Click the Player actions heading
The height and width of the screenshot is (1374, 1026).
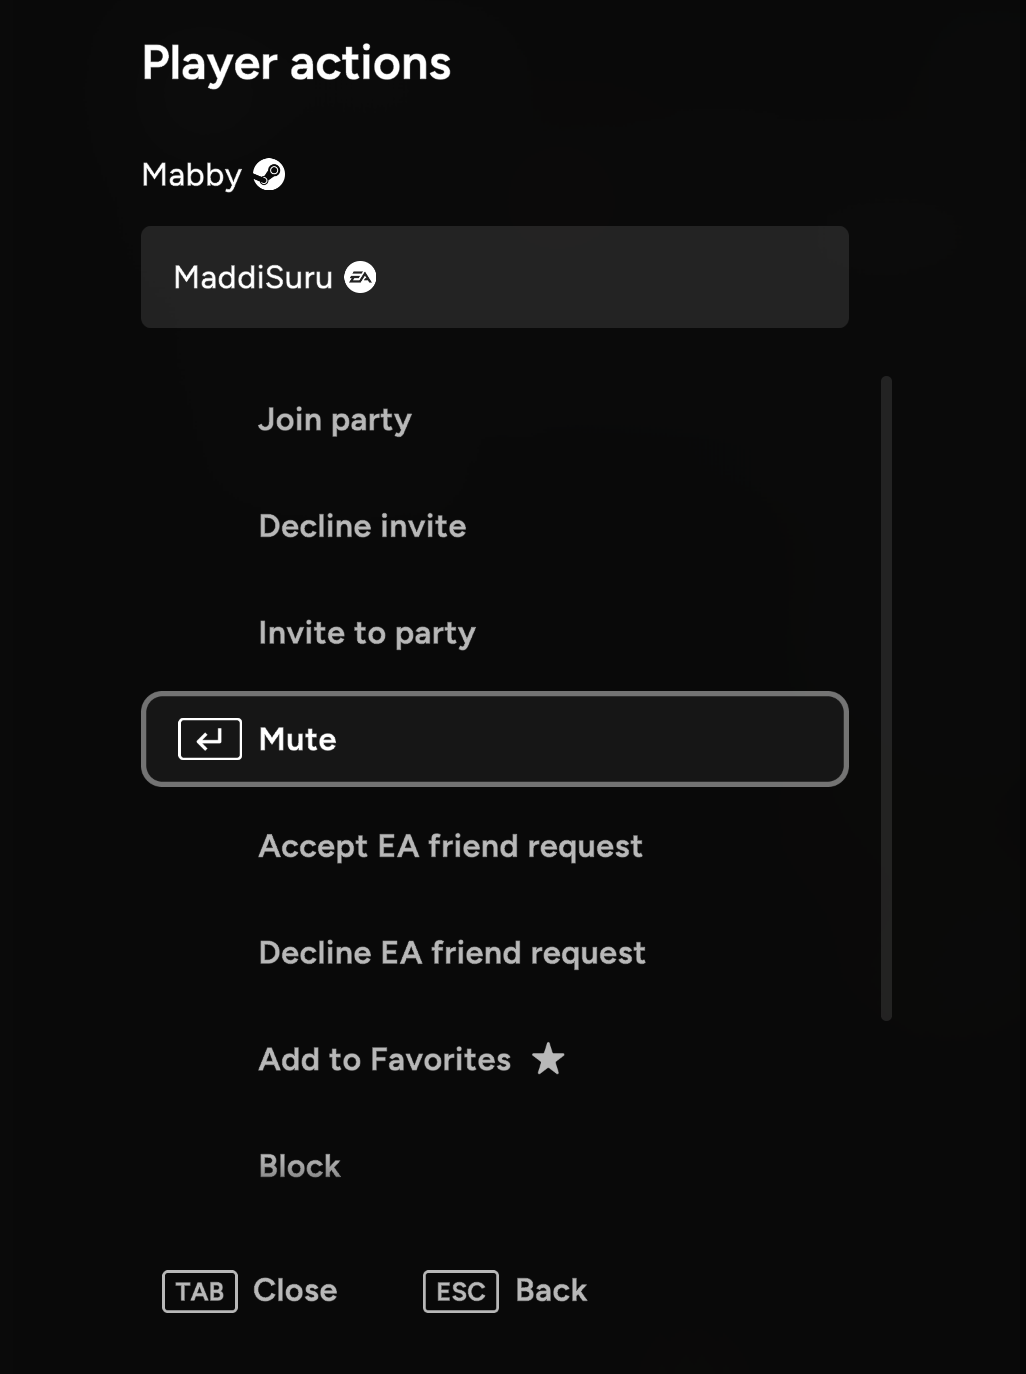pos(296,63)
